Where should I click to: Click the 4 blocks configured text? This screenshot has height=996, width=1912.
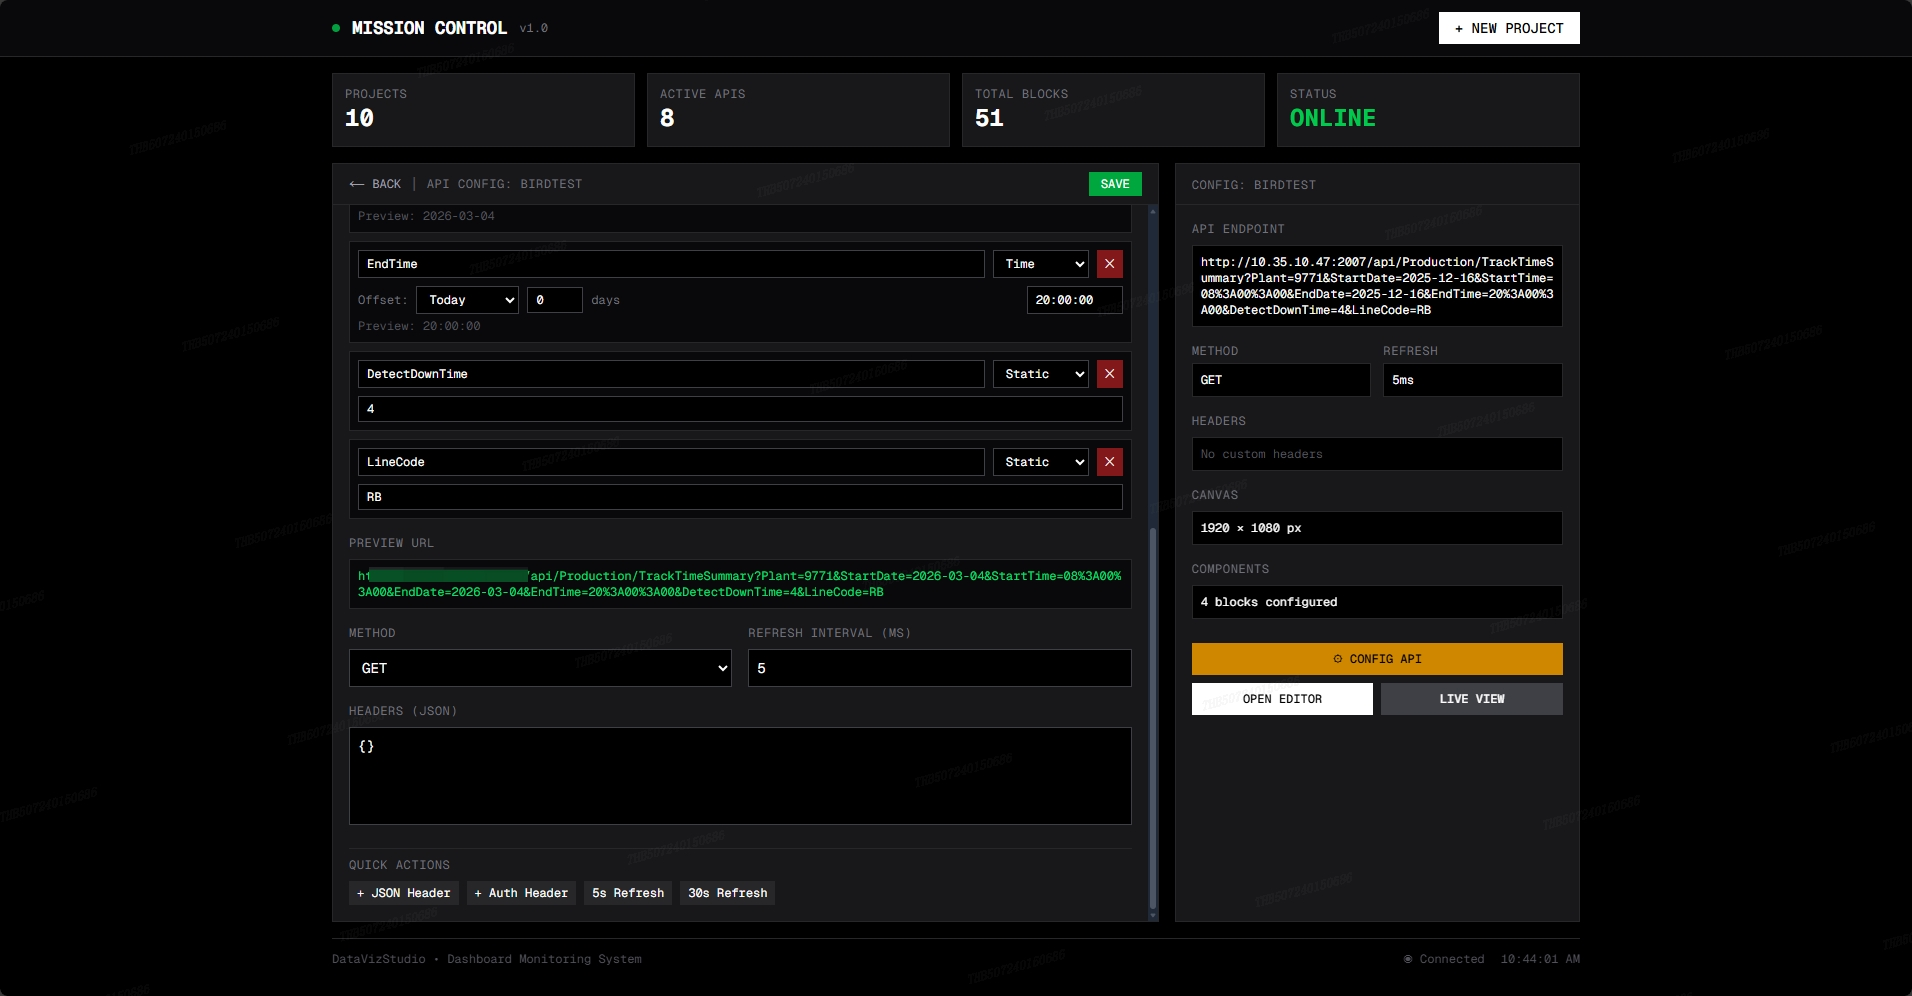point(1269,602)
